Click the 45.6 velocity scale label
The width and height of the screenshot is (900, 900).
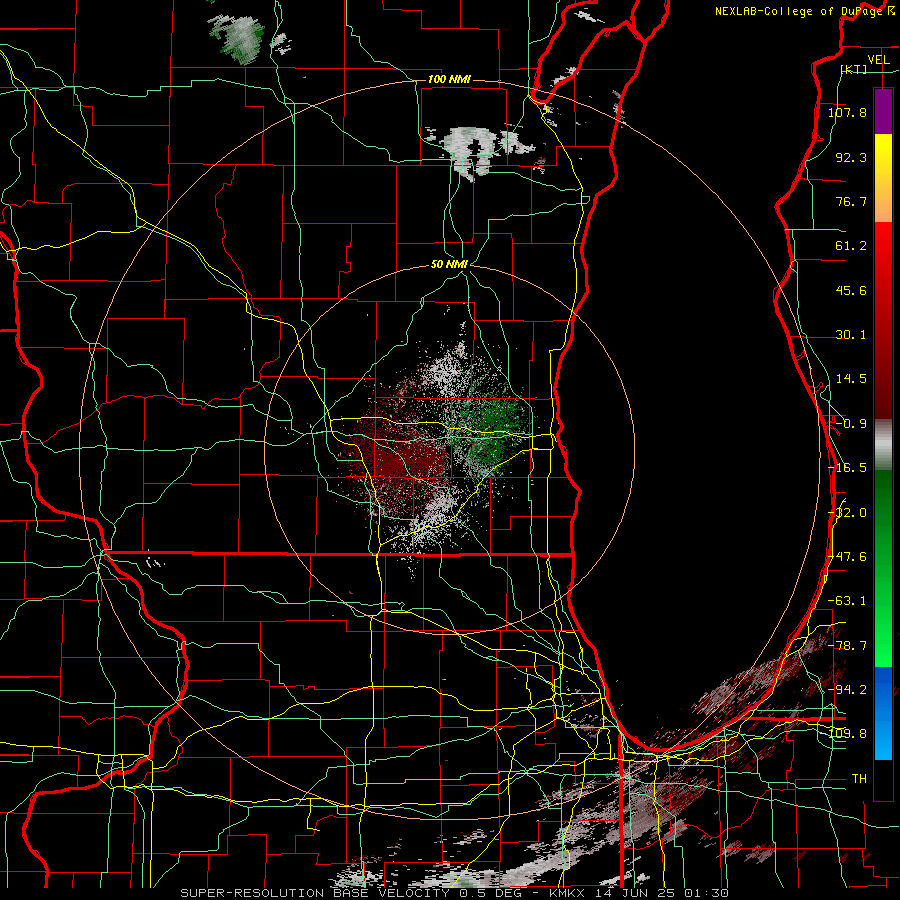(x=851, y=290)
